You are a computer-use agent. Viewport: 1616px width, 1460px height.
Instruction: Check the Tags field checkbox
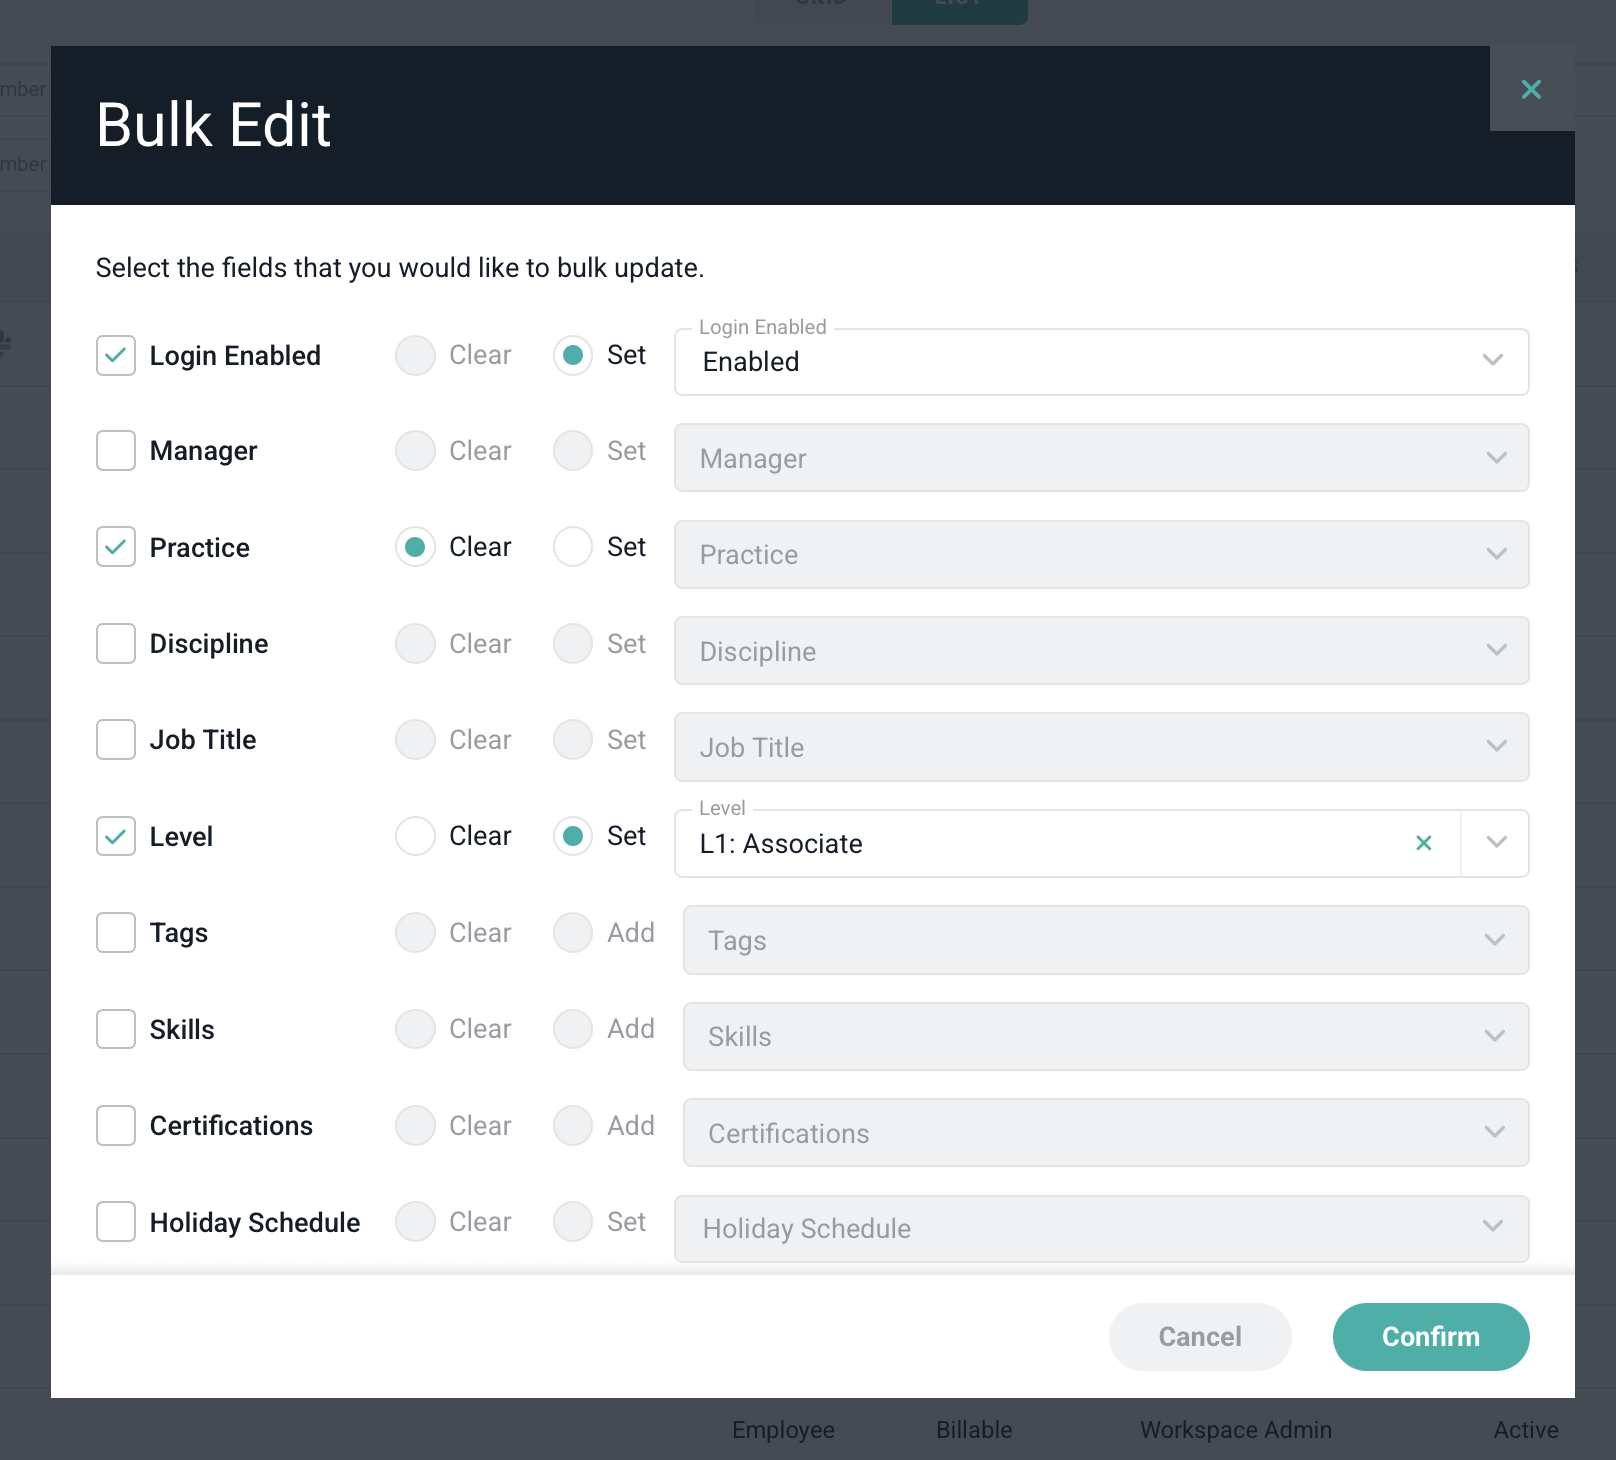[x=116, y=933]
